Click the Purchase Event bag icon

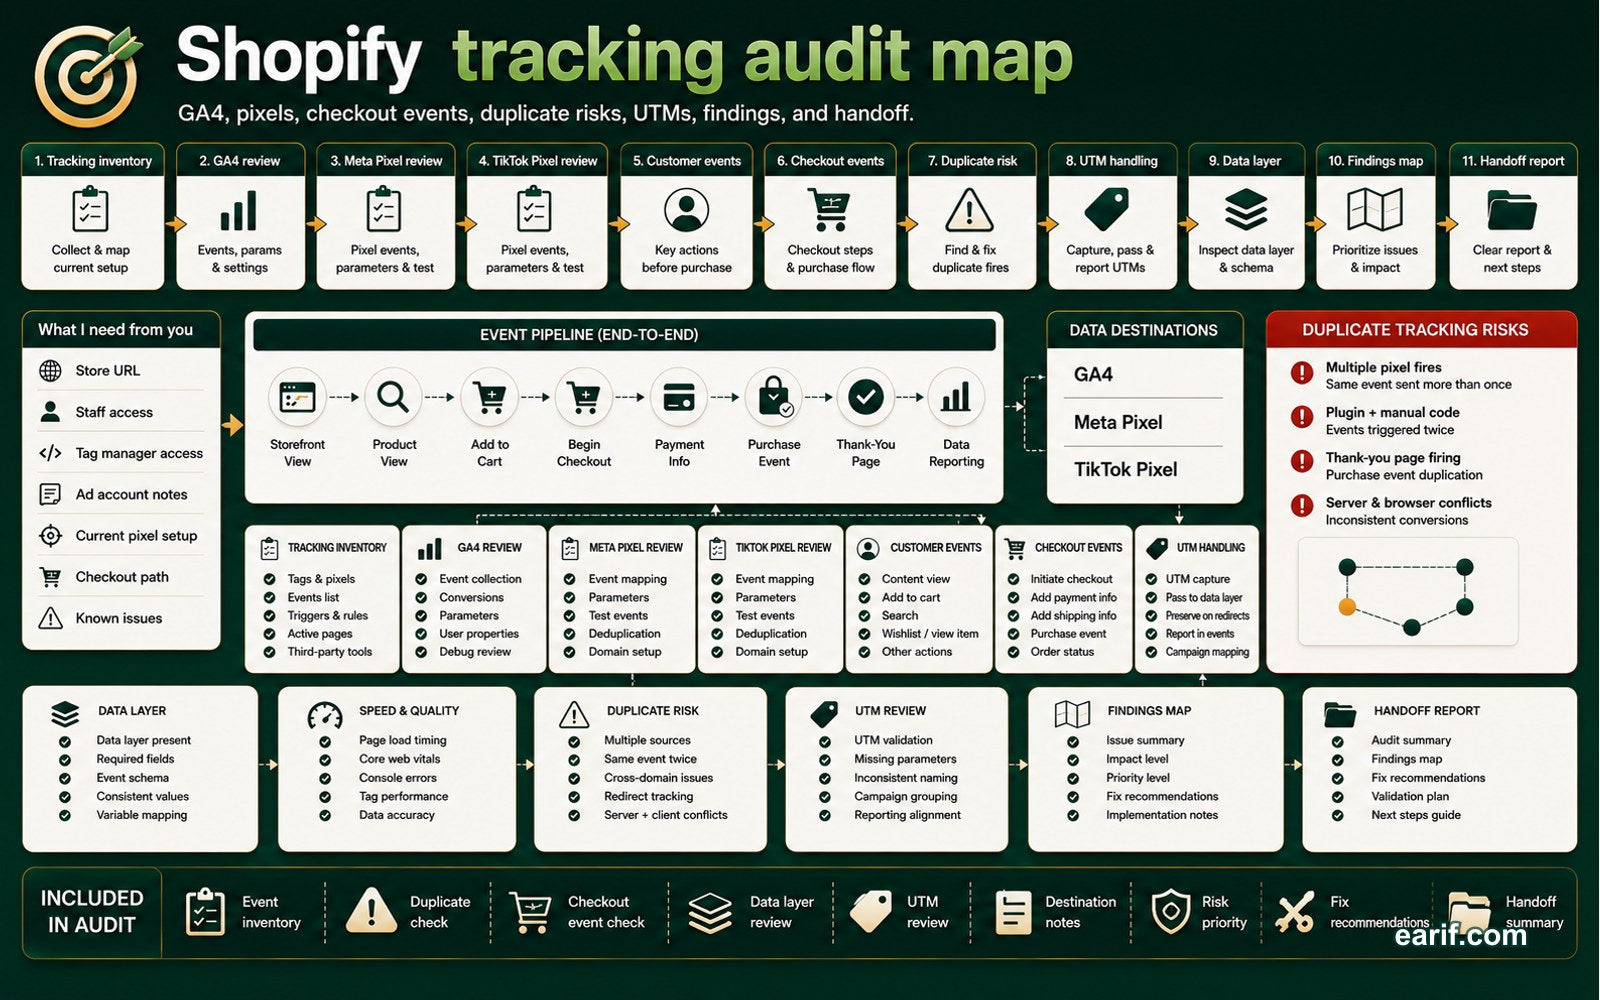(774, 398)
